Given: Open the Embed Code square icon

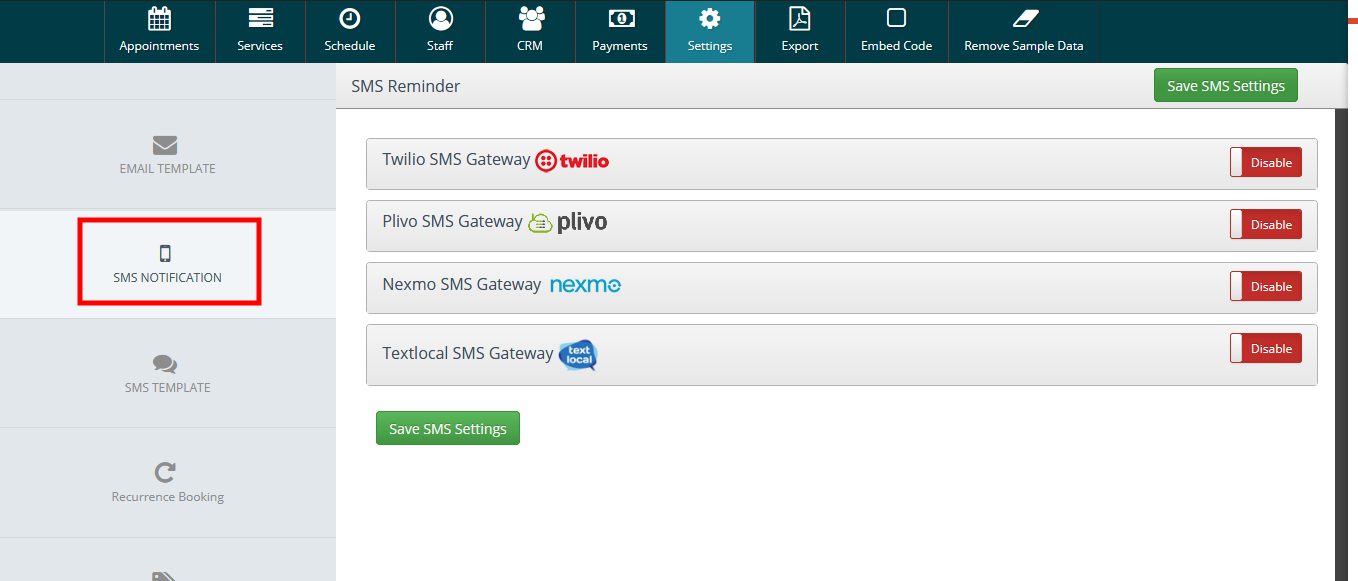Looking at the screenshot, I should [x=896, y=18].
